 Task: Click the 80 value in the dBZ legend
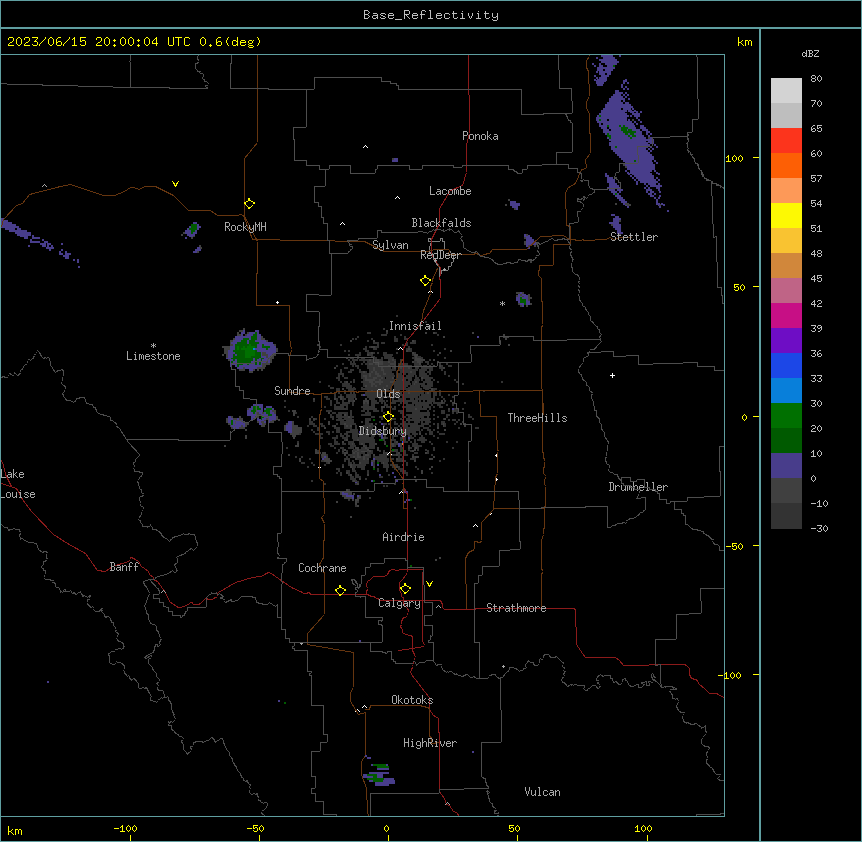[816, 78]
